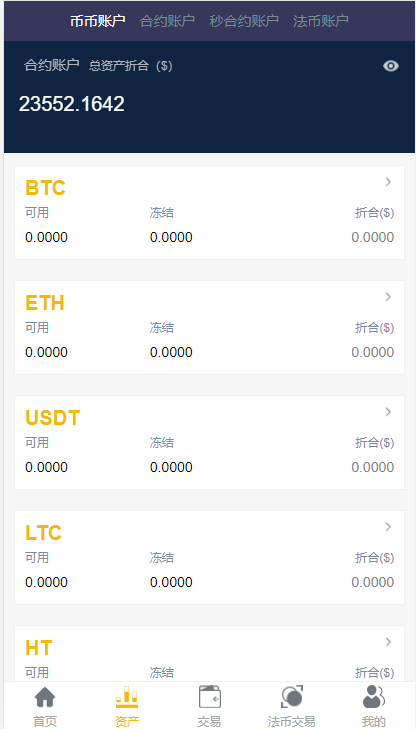
Task: Select the LTC coin title
Action: pos(43,533)
